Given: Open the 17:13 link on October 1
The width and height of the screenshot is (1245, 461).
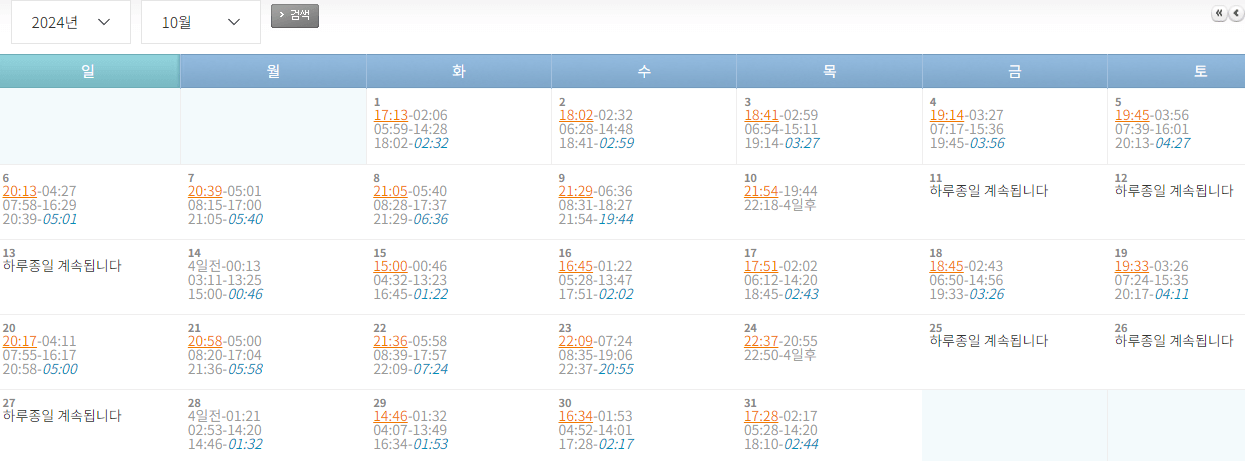Looking at the screenshot, I should click(391, 116).
